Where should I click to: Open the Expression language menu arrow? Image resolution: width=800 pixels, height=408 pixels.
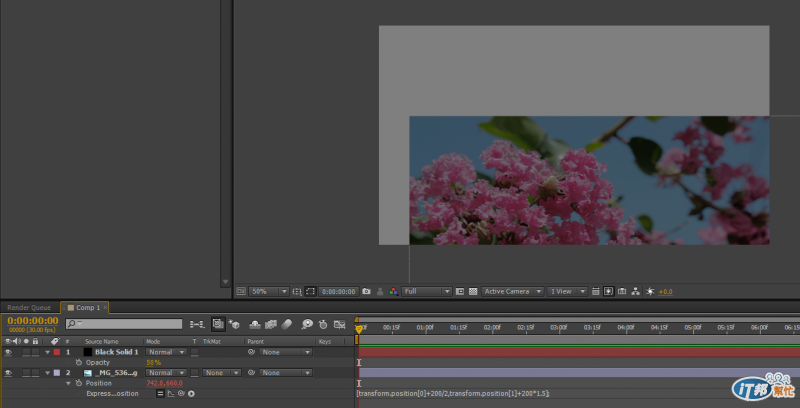pyautogui.click(x=191, y=393)
